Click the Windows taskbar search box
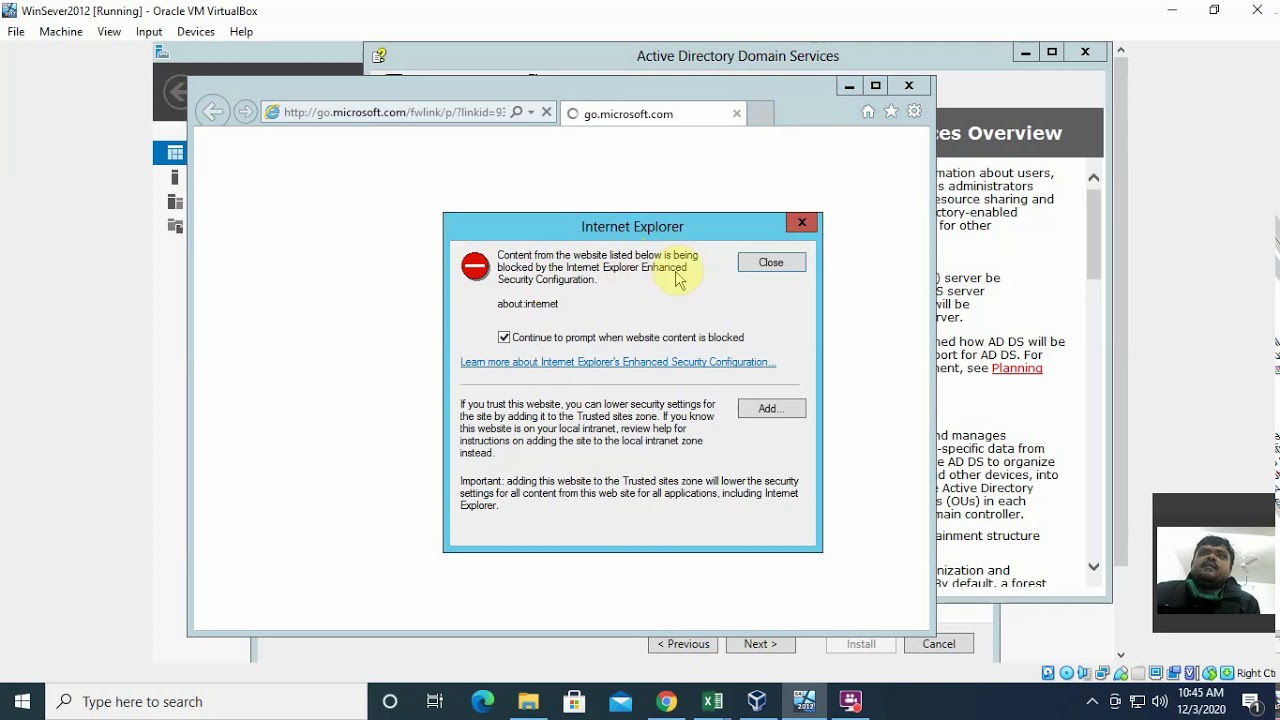Image resolution: width=1280 pixels, height=720 pixels. 206,701
